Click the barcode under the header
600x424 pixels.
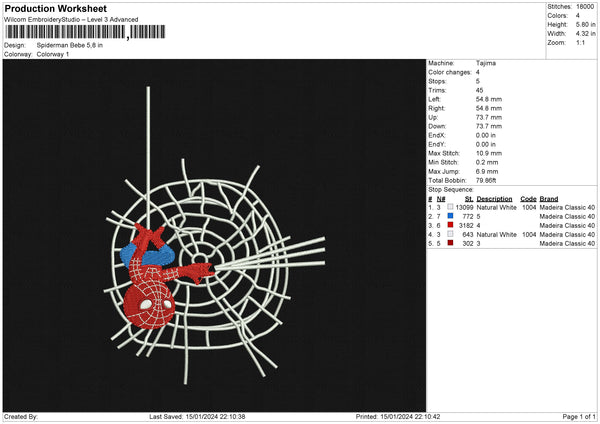[x=85, y=32]
